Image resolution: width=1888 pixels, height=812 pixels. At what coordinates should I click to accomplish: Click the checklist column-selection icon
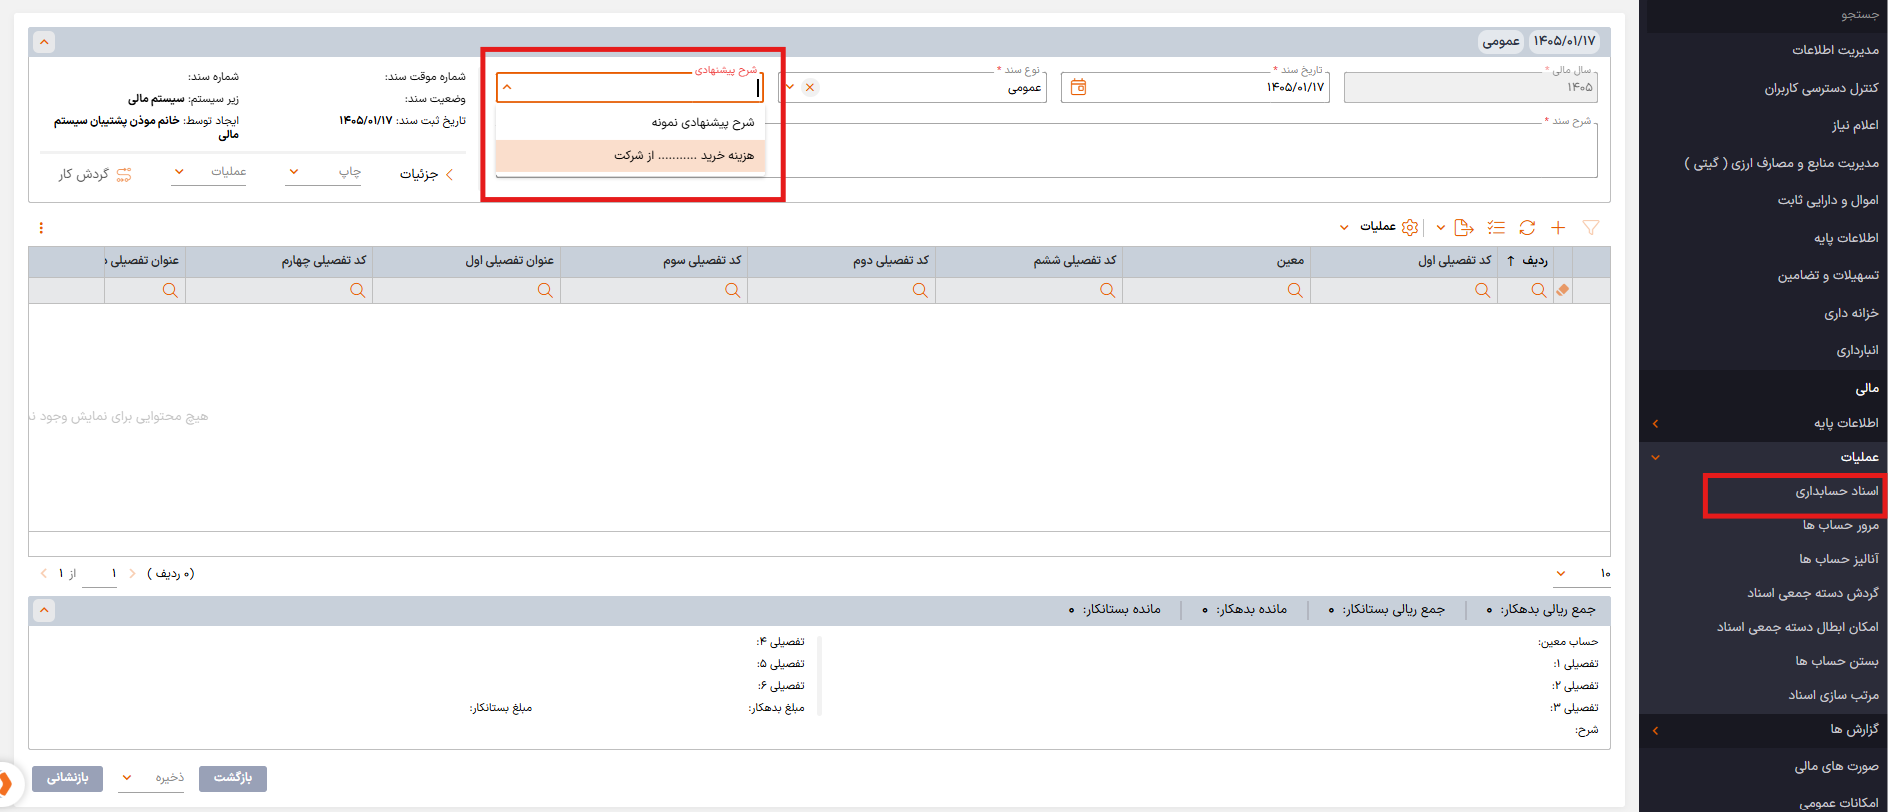1496,228
